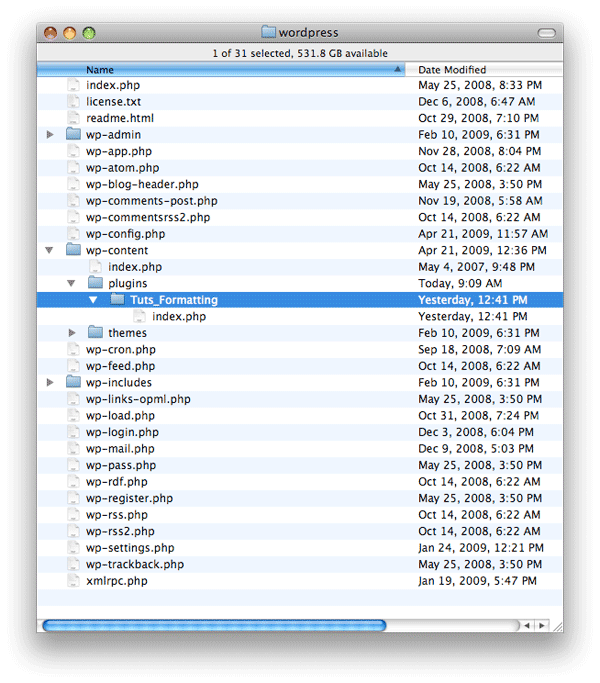Click the wp-pass.php file icon
The width and height of the screenshot is (600, 683).
click(74, 466)
